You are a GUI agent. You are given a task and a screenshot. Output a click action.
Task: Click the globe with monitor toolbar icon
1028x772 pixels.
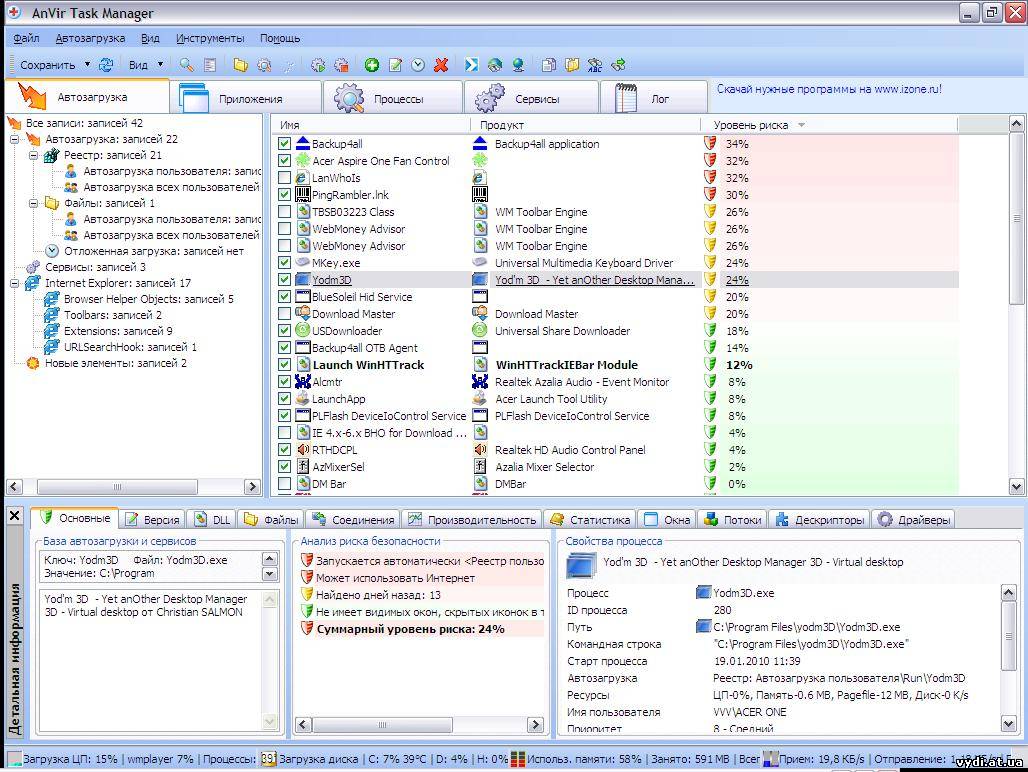click(x=495, y=65)
